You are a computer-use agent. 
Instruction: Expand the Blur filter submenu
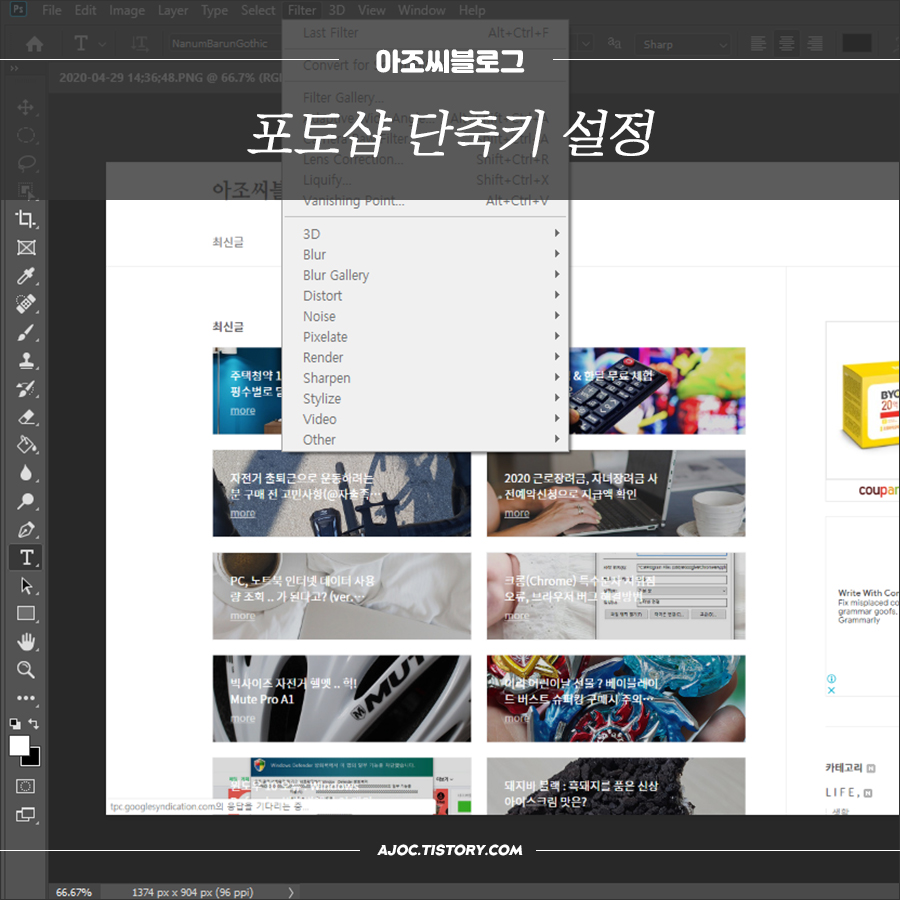pyautogui.click(x=425, y=254)
